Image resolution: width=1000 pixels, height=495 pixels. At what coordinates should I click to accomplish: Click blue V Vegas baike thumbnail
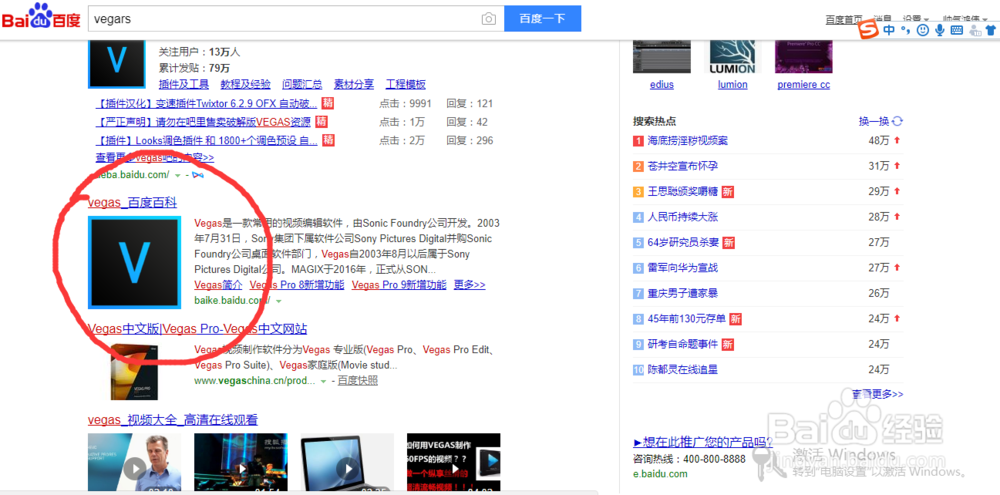[x=134, y=262]
